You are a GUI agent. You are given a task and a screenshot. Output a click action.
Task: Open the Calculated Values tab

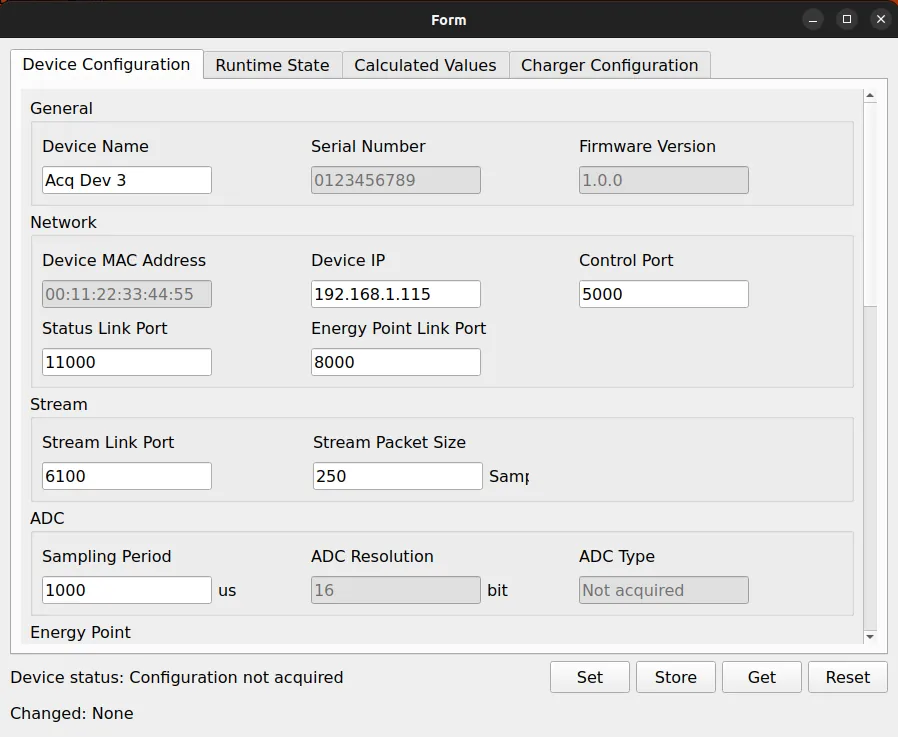(x=425, y=65)
